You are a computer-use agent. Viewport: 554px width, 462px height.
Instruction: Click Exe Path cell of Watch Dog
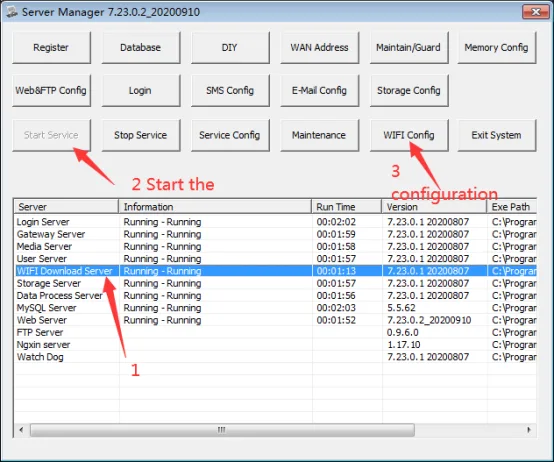[x=514, y=357]
